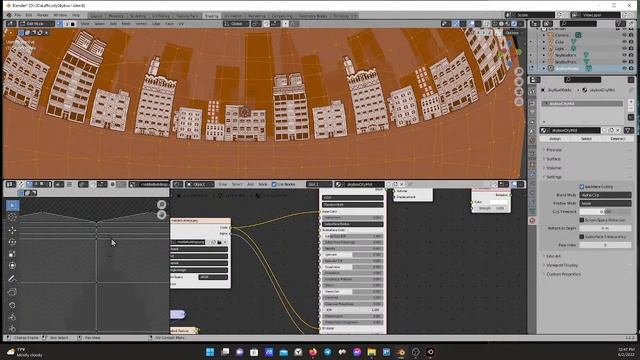Image resolution: width=640 pixels, height=360 pixels.
Task: Select the UV editor Grab sculpt tool
Action: point(12,305)
